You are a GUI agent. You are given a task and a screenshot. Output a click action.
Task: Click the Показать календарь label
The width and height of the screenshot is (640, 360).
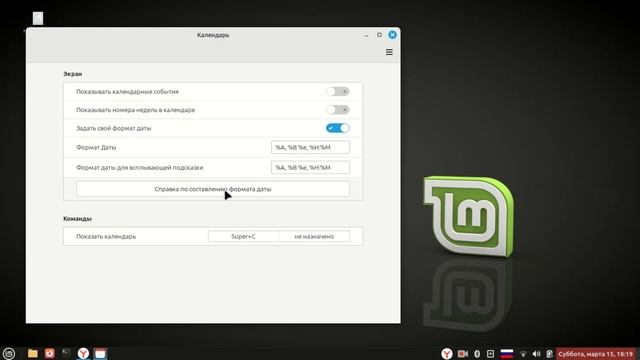point(106,236)
